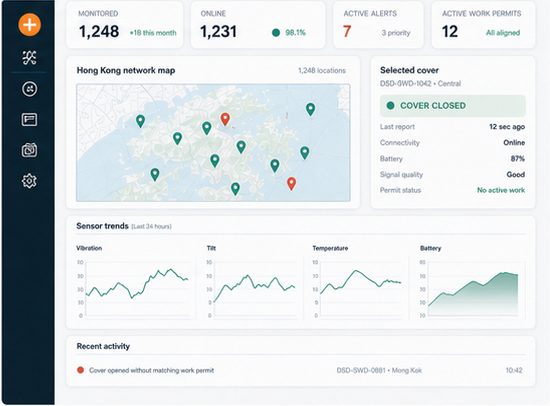Click the green dot in the COVER CLOSED banner
Viewport: 550px width, 406px height.
(390, 106)
